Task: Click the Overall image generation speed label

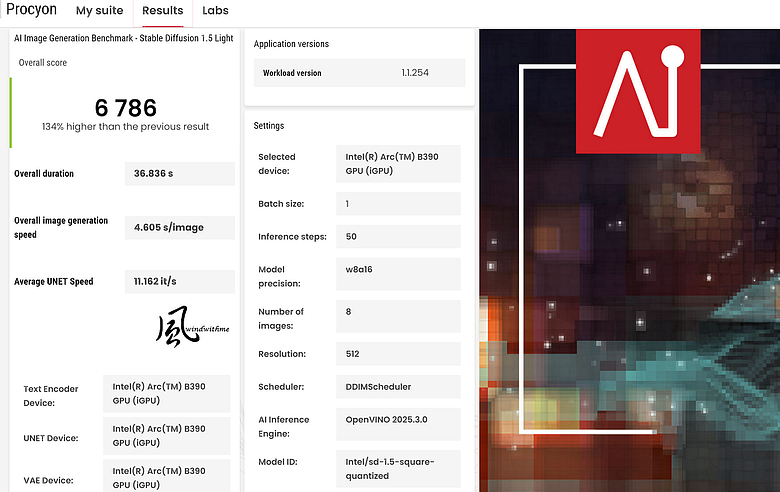Action: (x=61, y=227)
